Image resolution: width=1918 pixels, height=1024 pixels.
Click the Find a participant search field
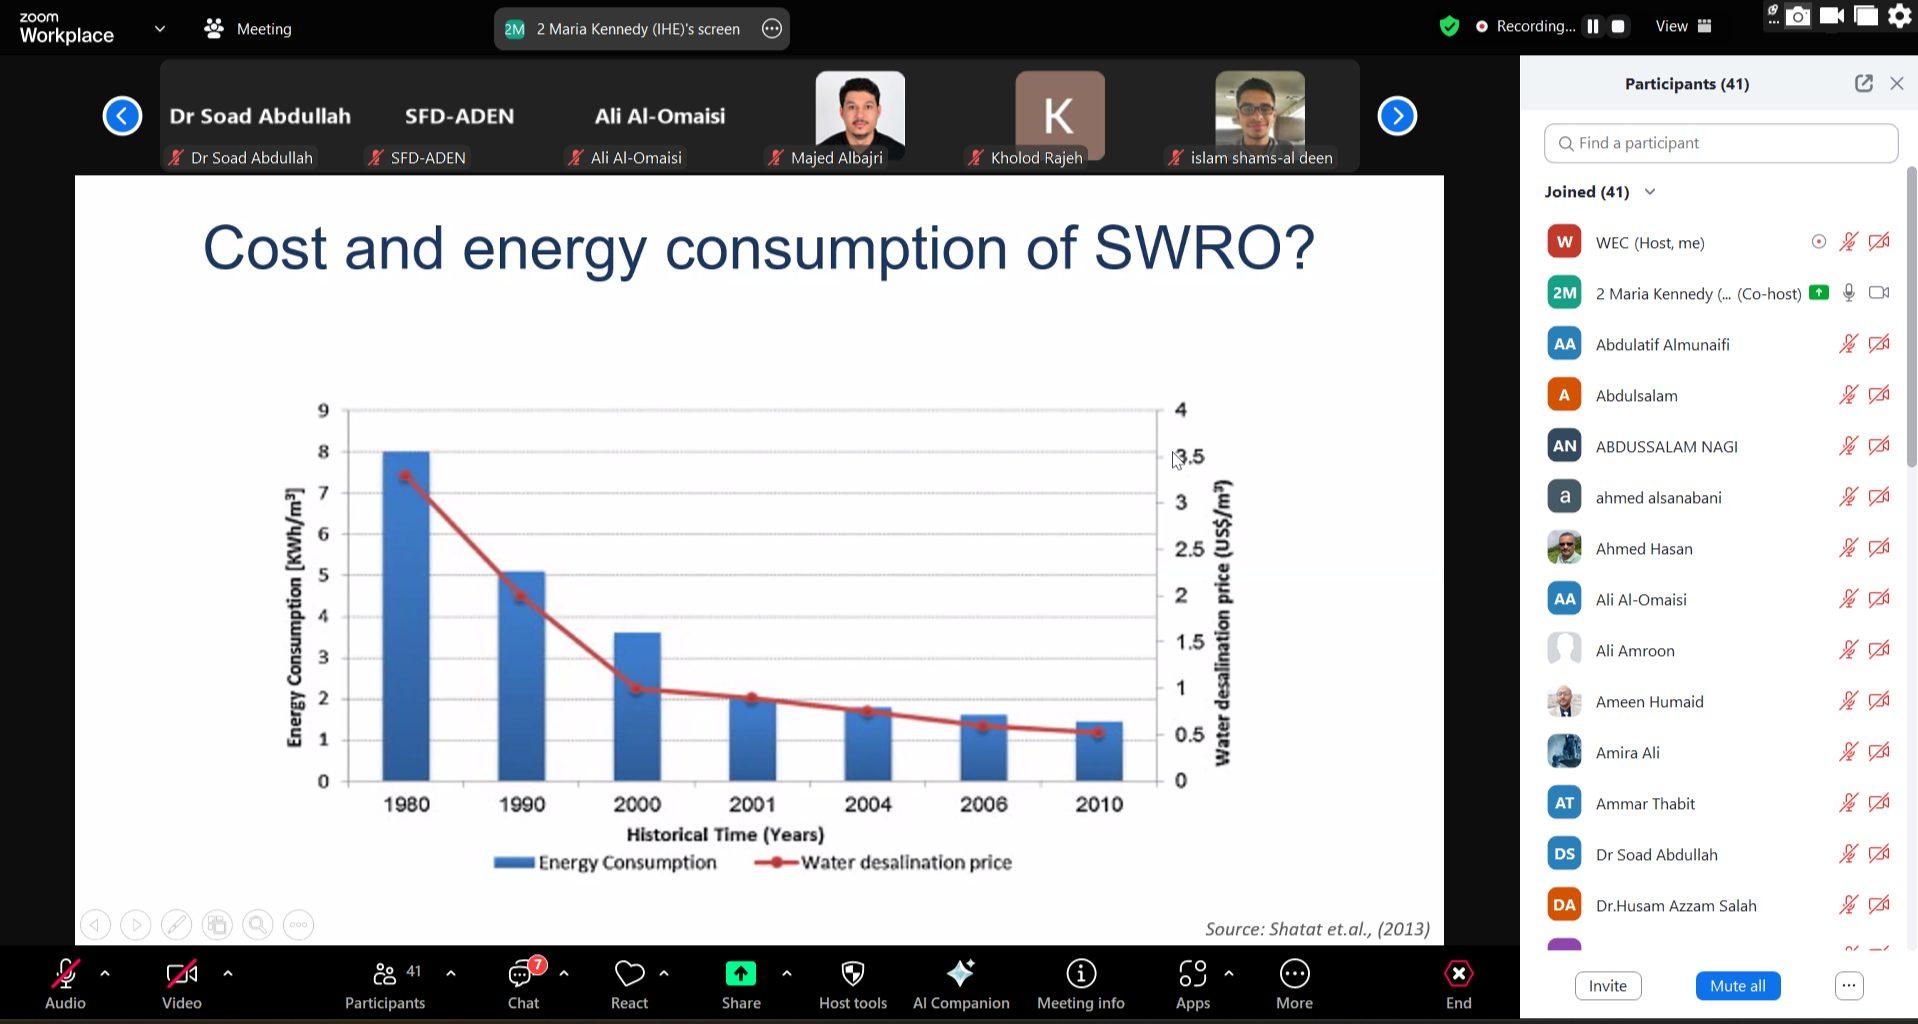coord(1720,143)
